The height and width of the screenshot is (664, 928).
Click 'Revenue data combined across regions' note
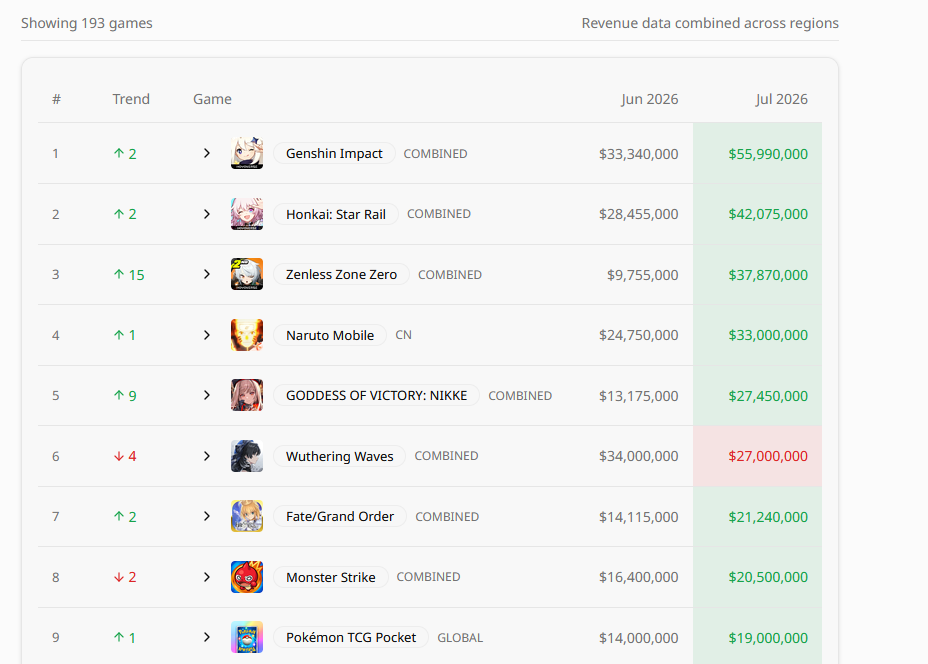tap(710, 23)
